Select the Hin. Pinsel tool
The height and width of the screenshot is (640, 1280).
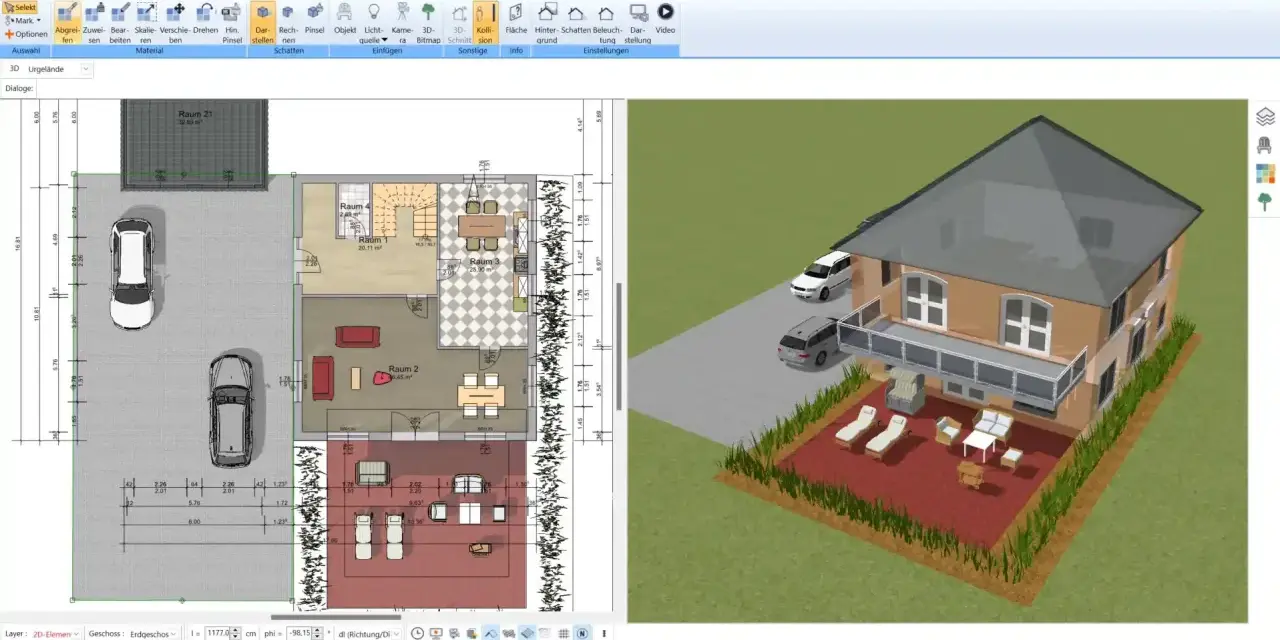(x=232, y=22)
